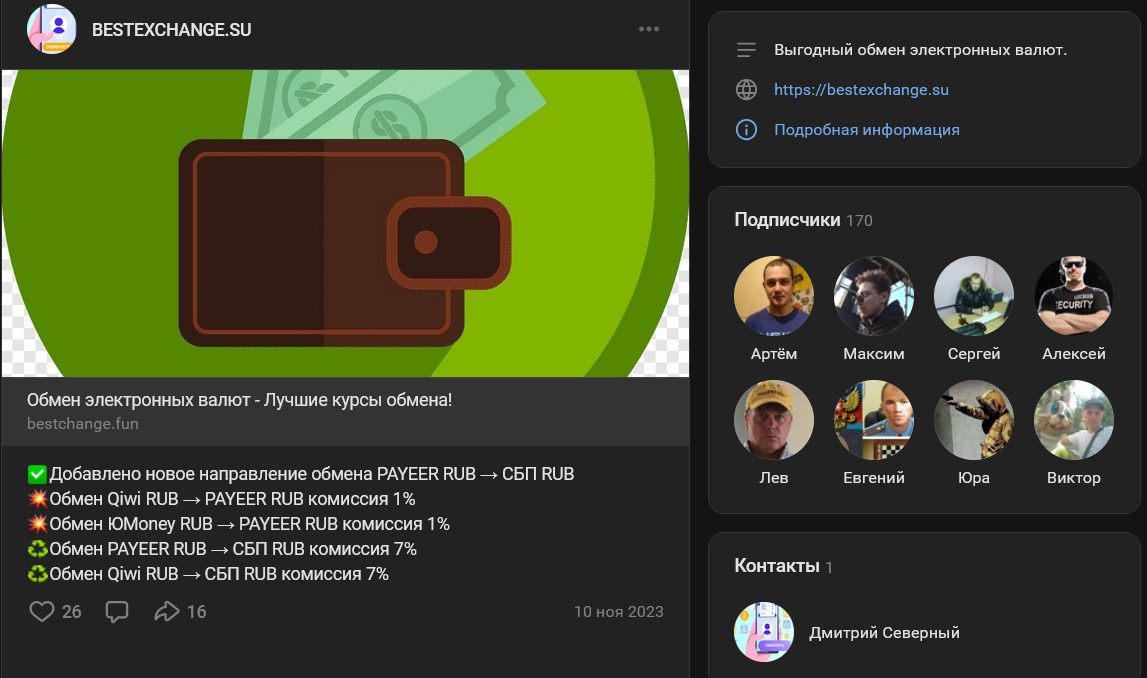Open contact Дмитрий Северный's avatar
Viewport: 1147px width, 678px height.
click(x=764, y=632)
